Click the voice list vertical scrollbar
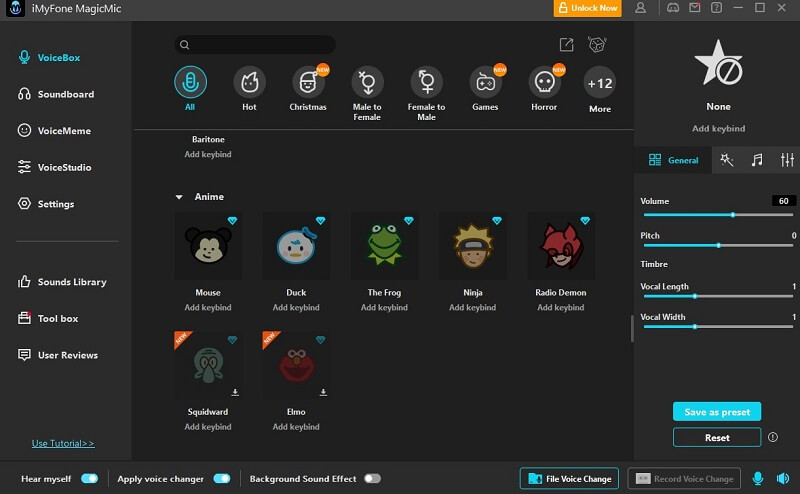 tap(632, 328)
